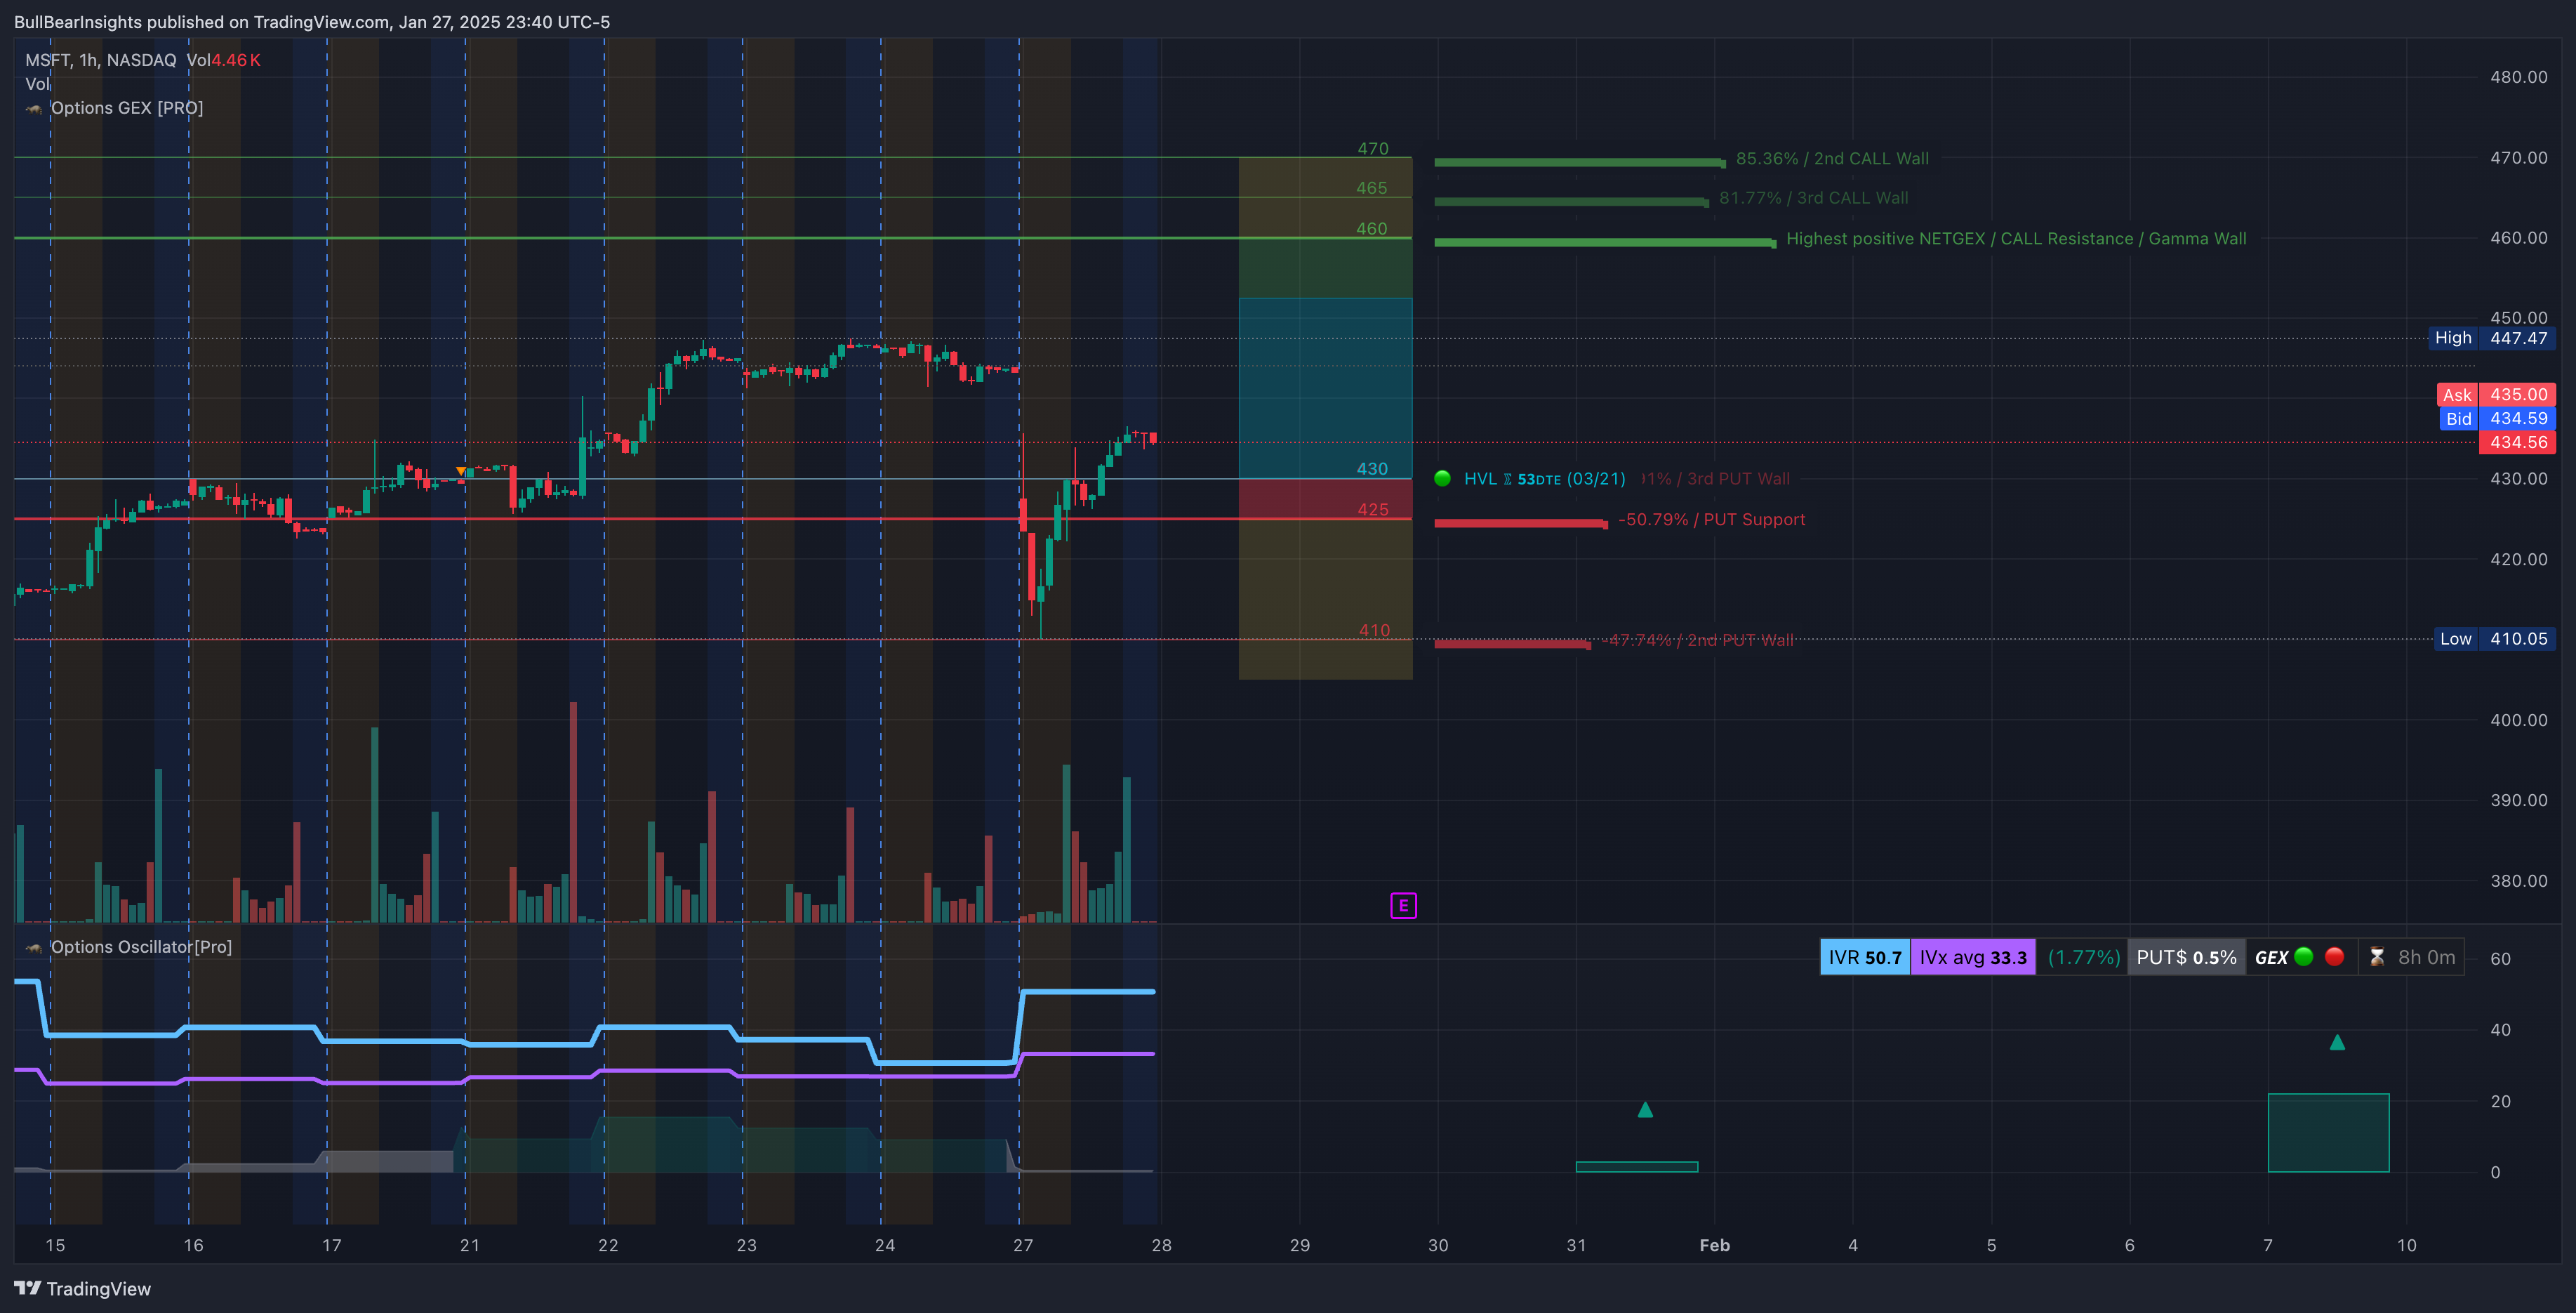
Task: Click the Options Oscillator[Pro] indicator icon
Action: [x=35, y=947]
